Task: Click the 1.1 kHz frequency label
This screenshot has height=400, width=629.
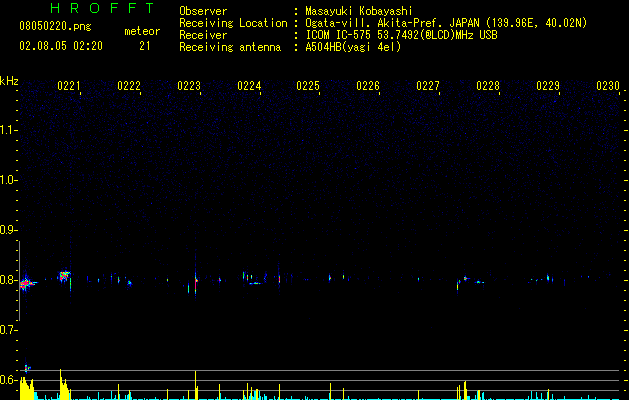Action: point(8,130)
